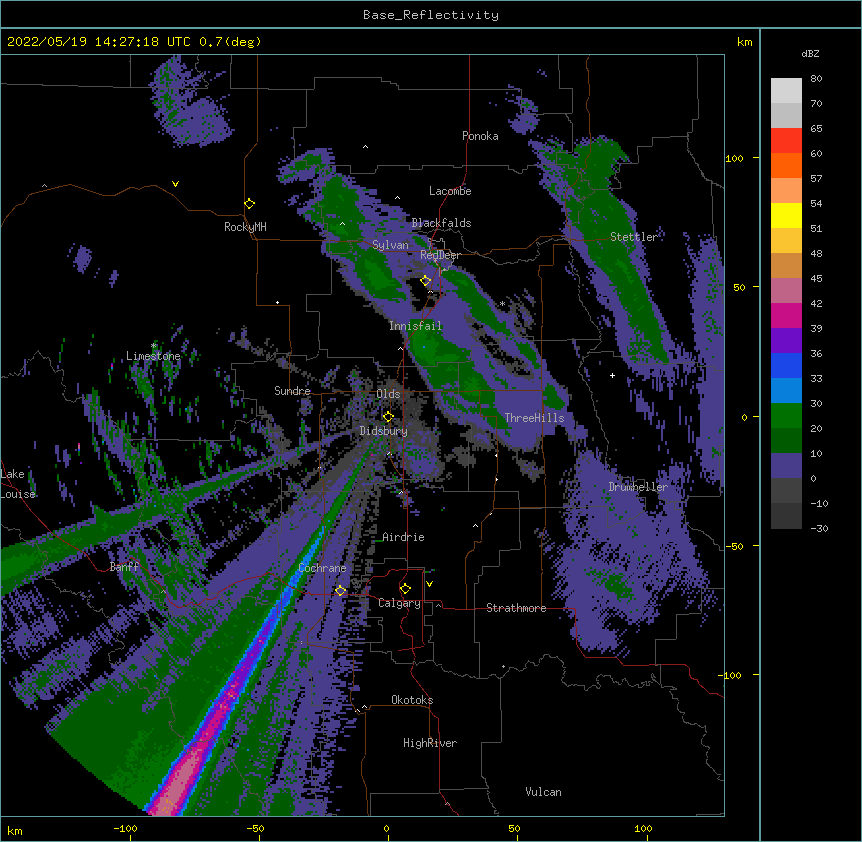Click the RockyMH label
862x842 pixels.
pyautogui.click(x=245, y=227)
